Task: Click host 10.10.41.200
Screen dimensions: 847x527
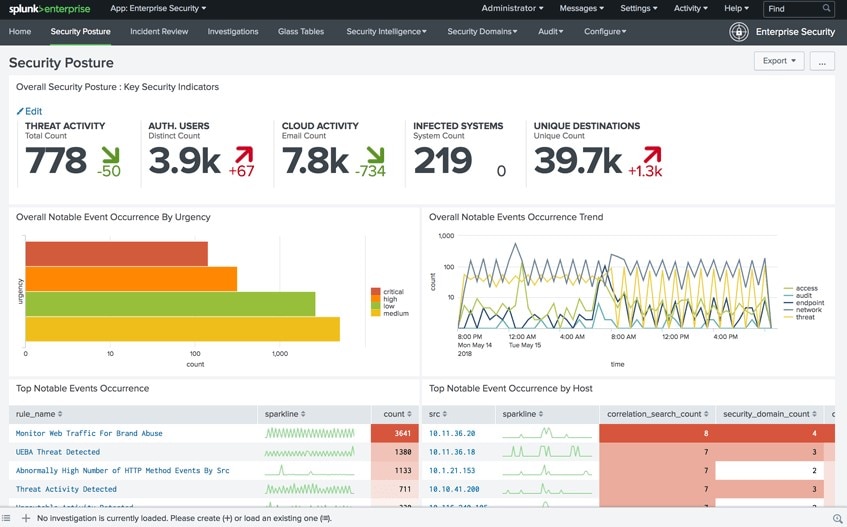Action: [454, 489]
